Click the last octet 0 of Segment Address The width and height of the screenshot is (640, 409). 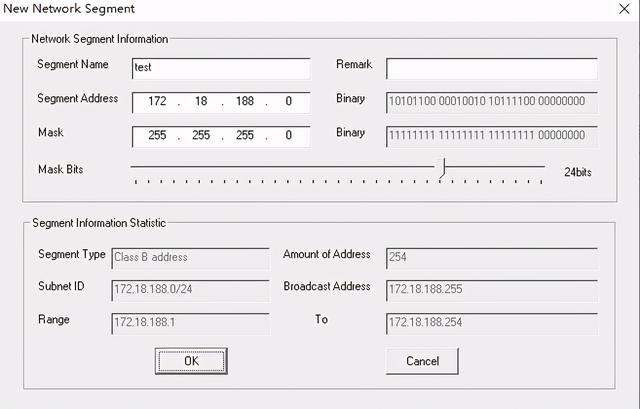[x=289, y=101]
